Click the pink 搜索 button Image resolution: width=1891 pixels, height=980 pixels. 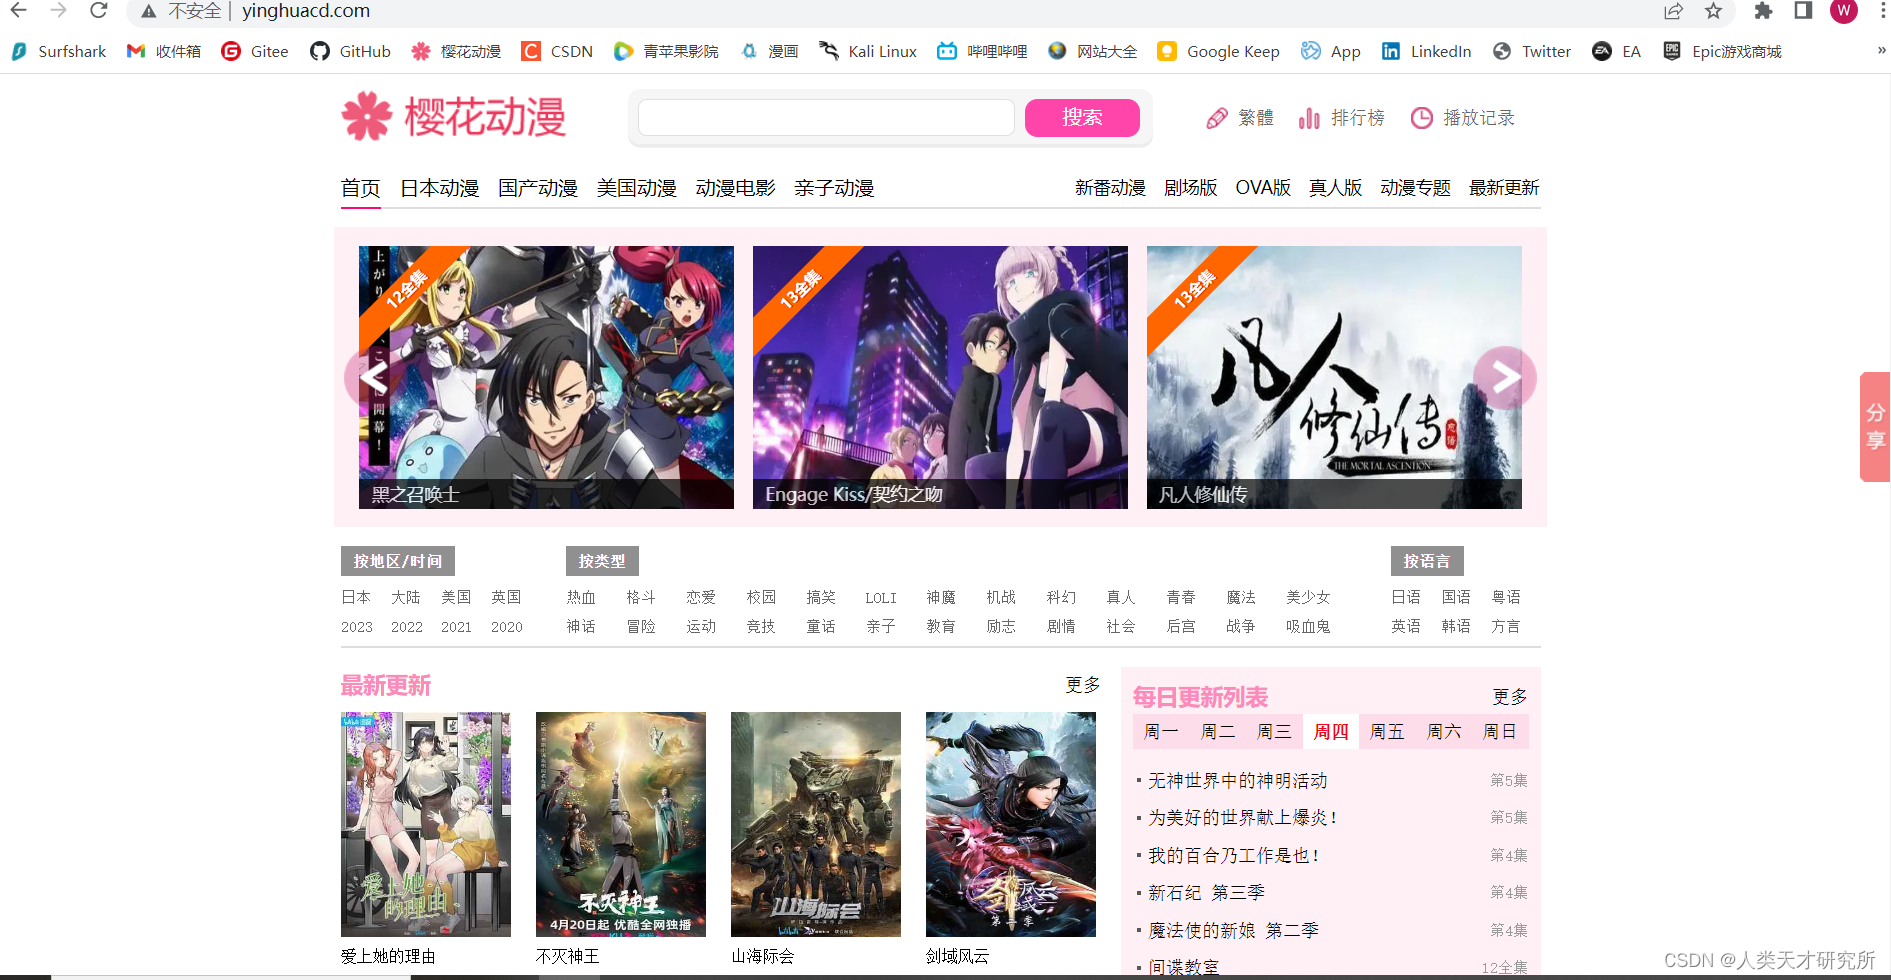[x=1082, y=117]
